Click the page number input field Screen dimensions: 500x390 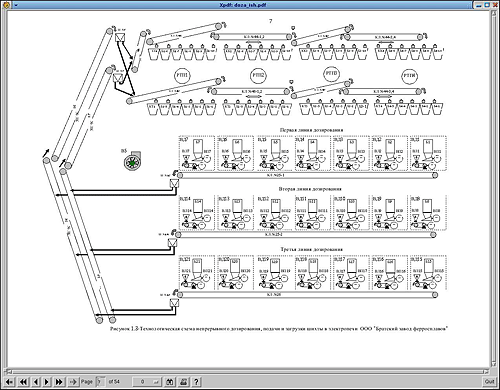(x=101, y=381)
